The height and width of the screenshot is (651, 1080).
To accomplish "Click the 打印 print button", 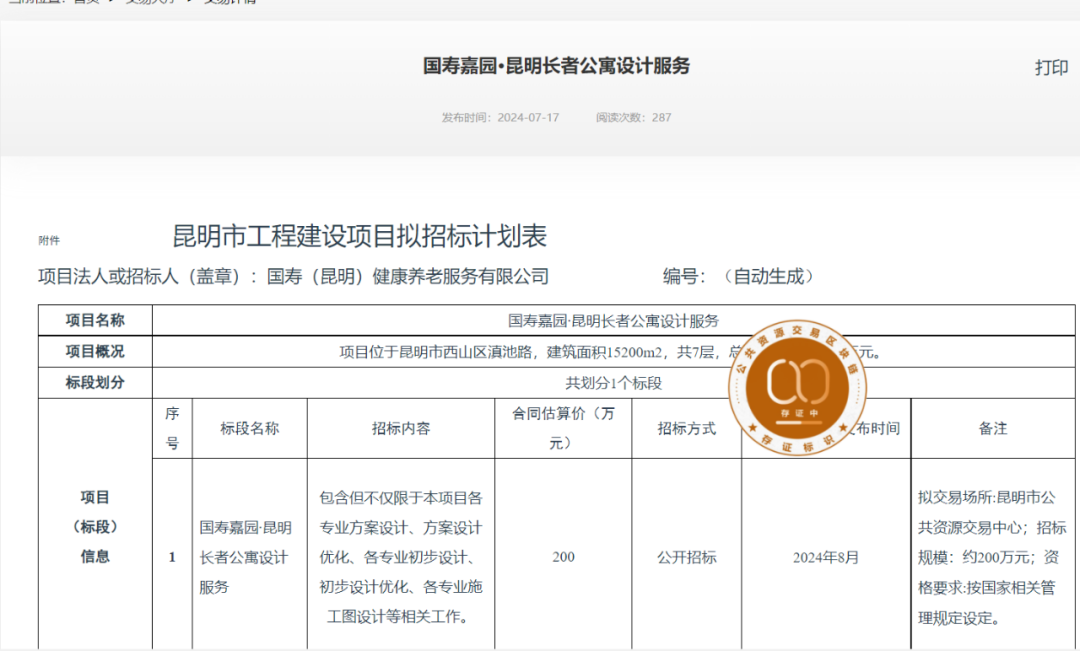I will pyautogui.click(x=1050, y=68).
